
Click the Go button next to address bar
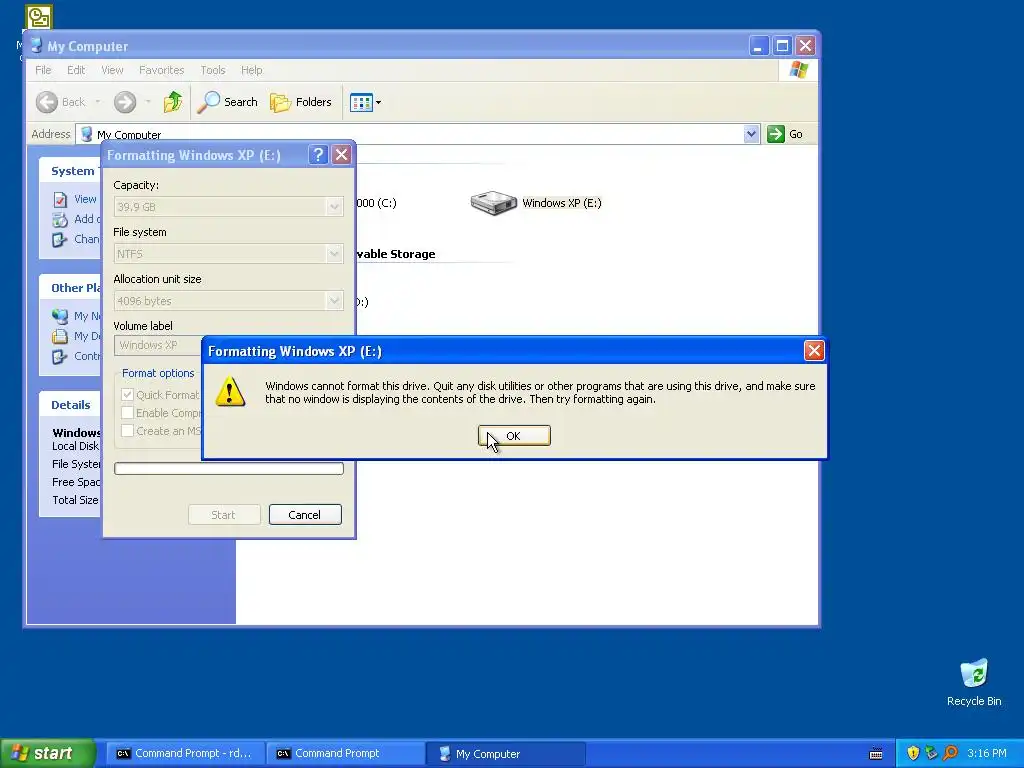[x=785, y=134]
